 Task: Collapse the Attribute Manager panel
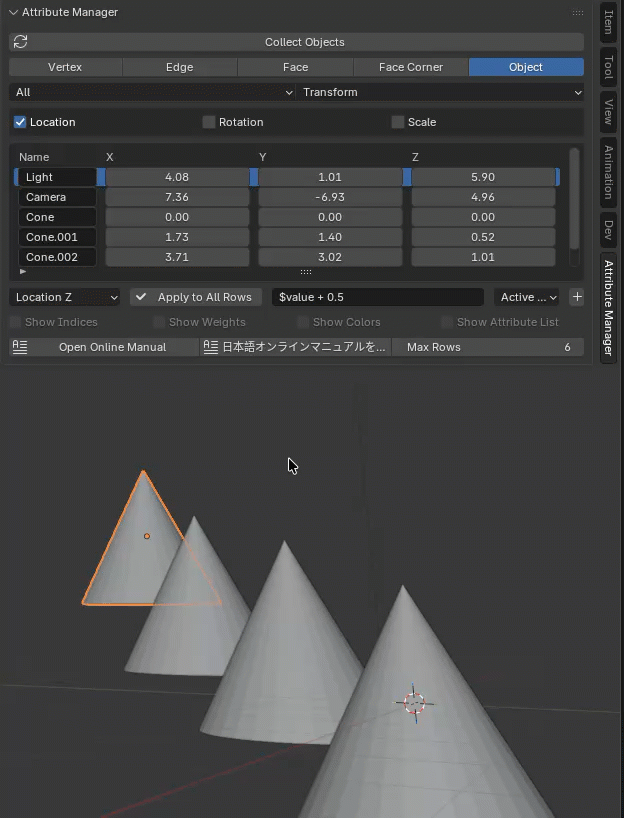point(14,12)
